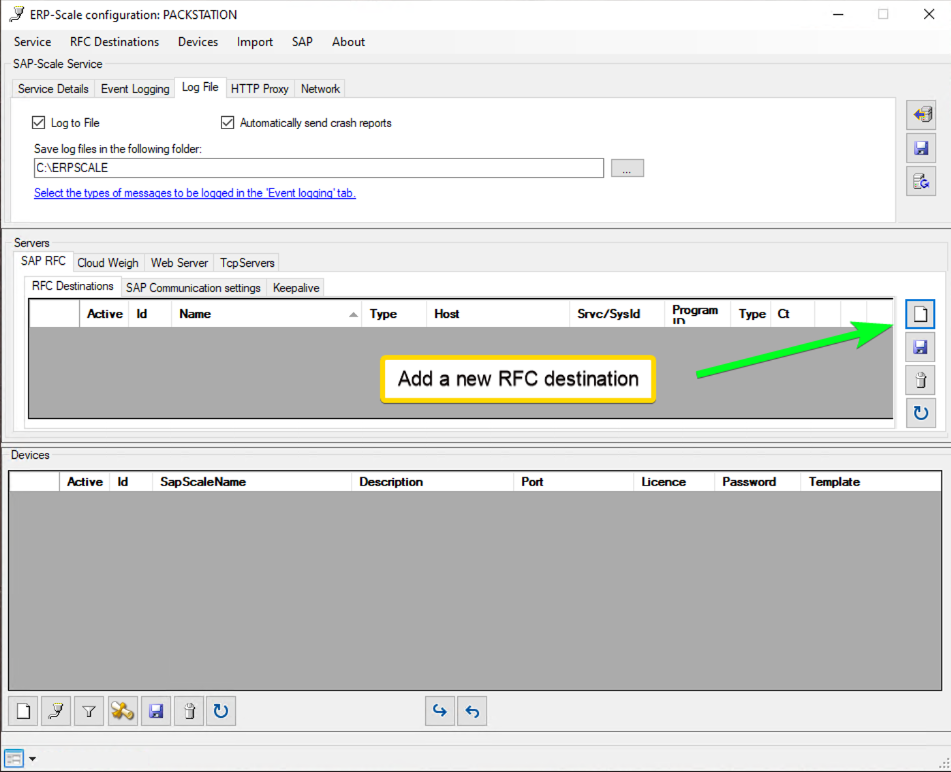This screenshot has height=772, width=951.
Task: Open the SAP Communication settings tab
Action: pyautogui.click(x=193, y=288)
